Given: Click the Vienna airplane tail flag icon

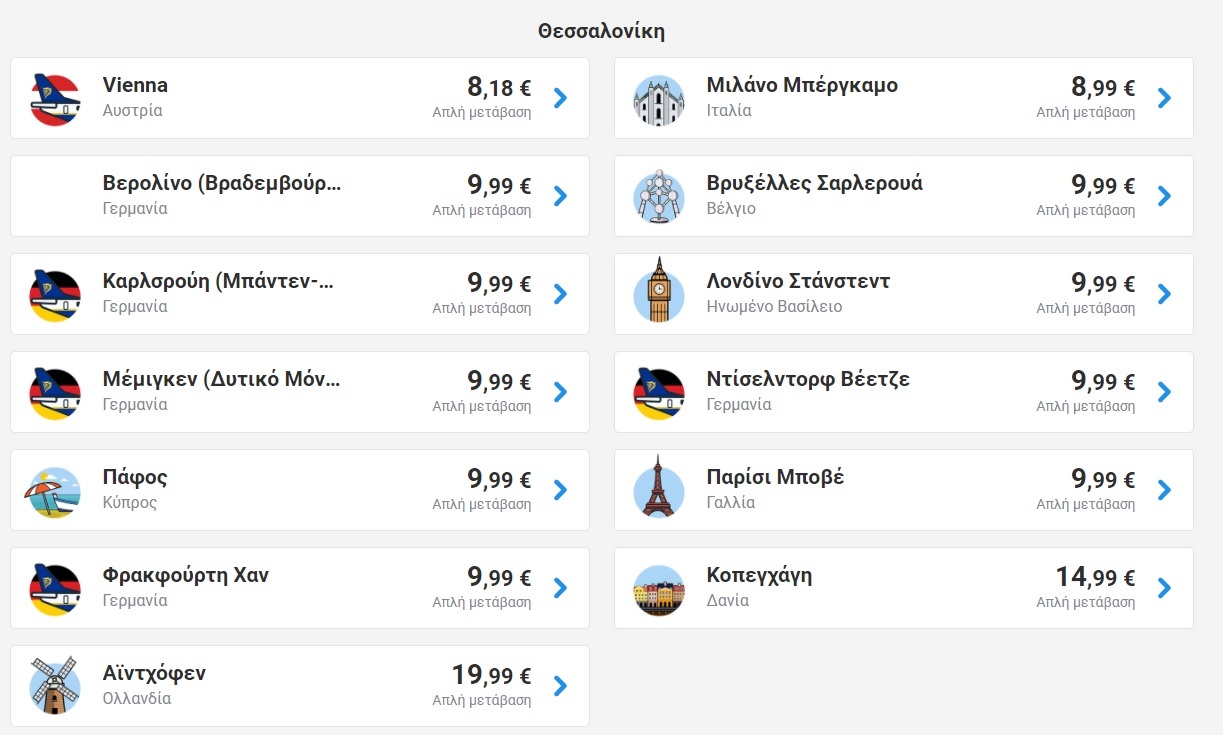Looking at the screenshot, I should (55, 99).
